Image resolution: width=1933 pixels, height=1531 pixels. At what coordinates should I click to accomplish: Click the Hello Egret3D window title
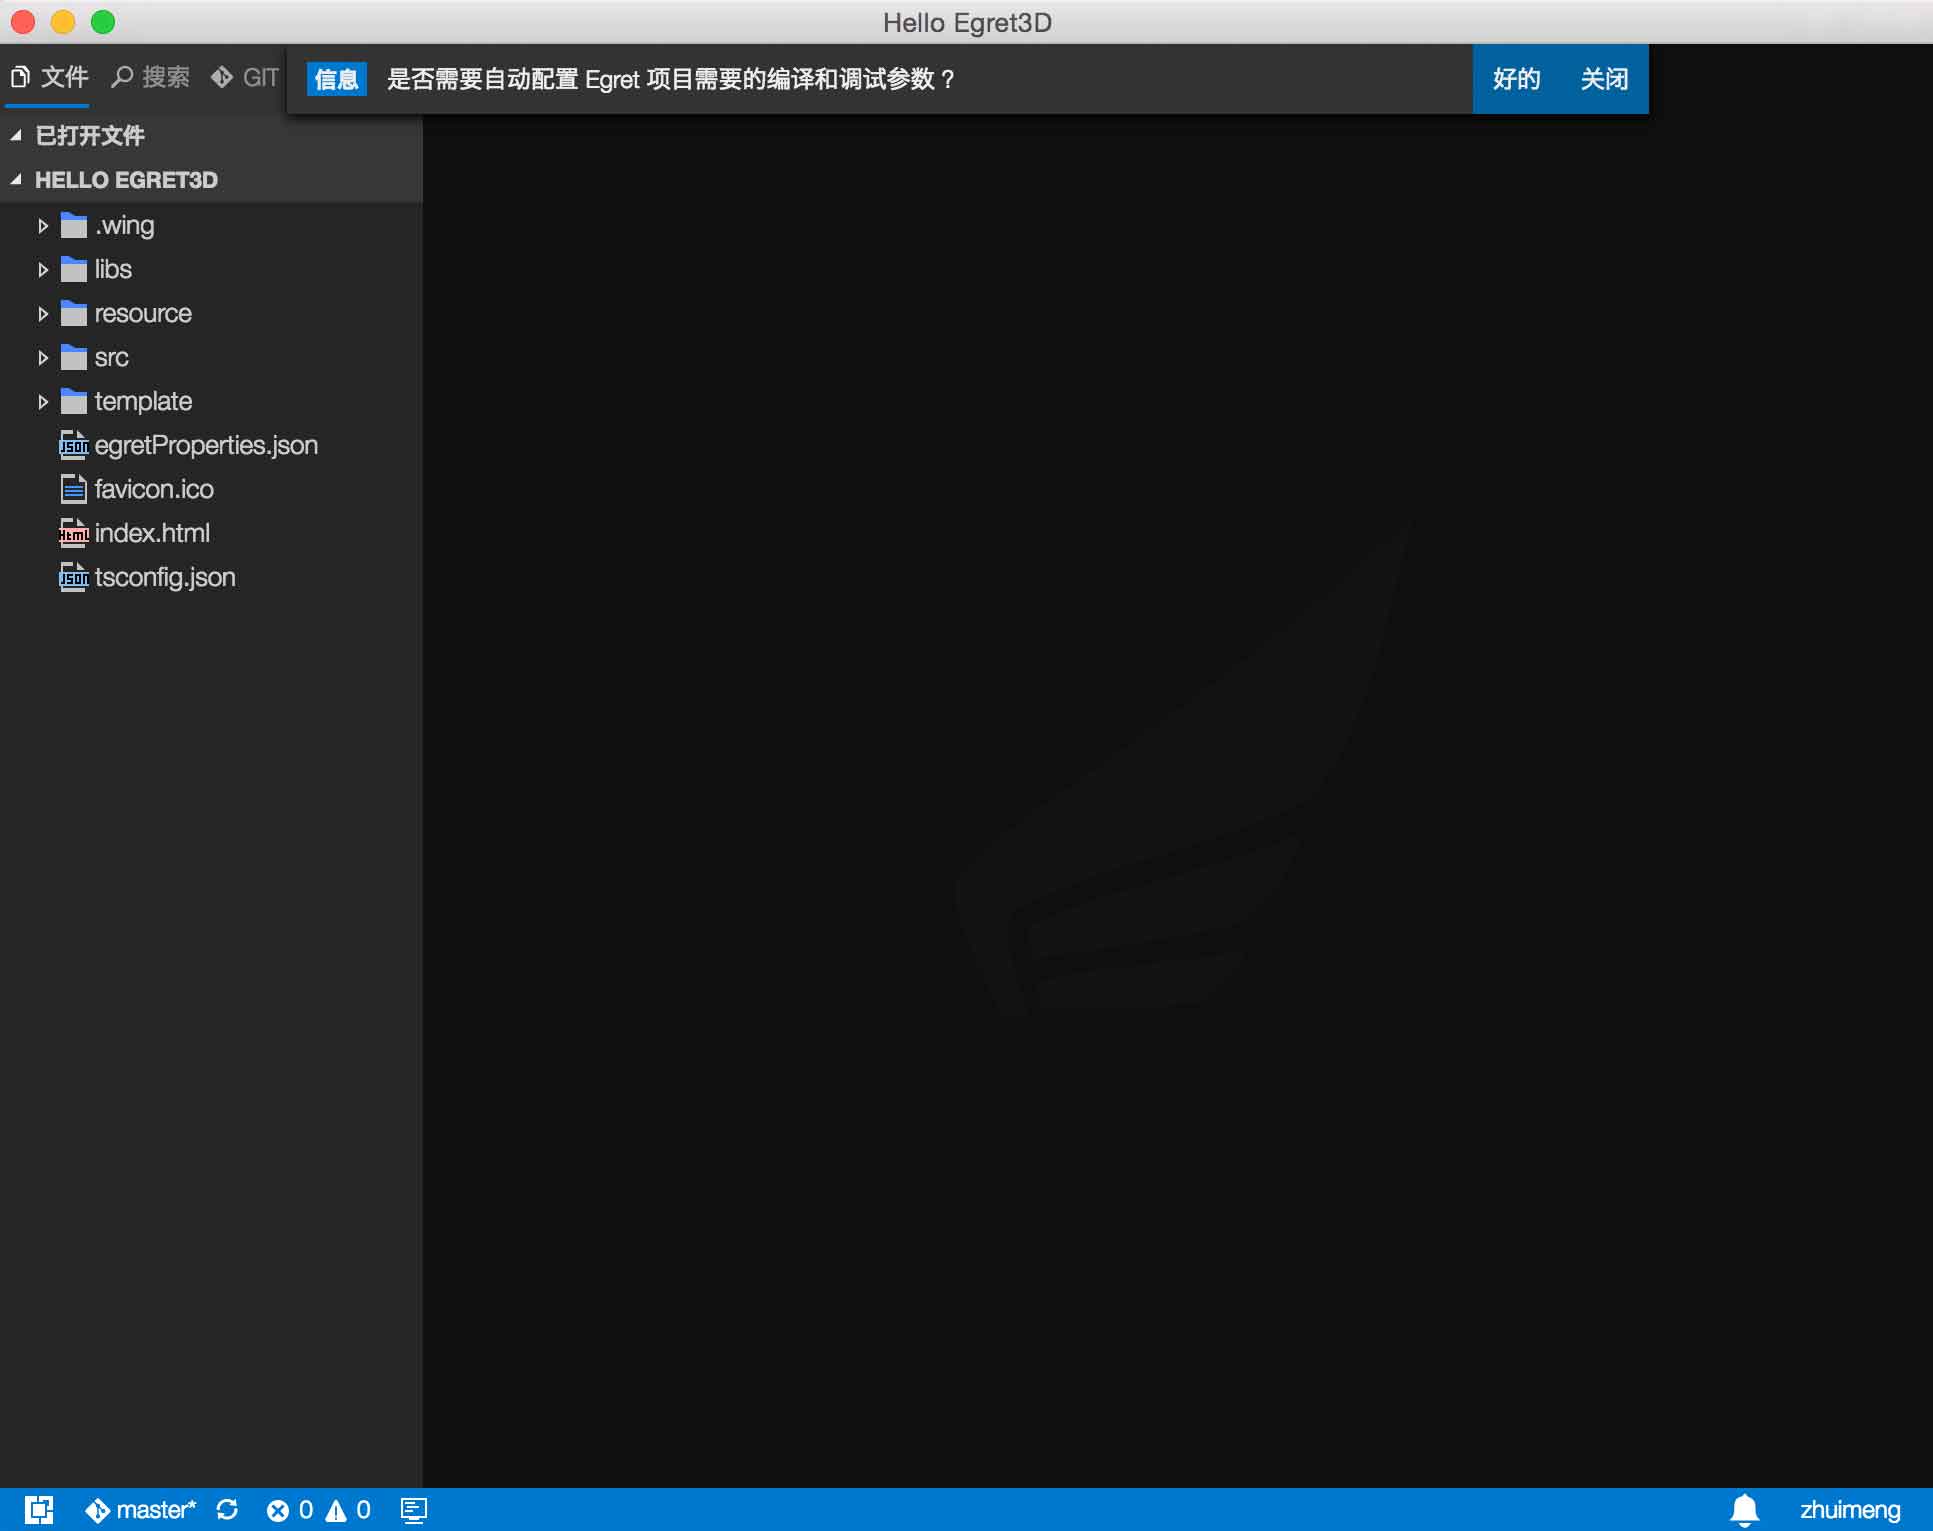point(967,22)
